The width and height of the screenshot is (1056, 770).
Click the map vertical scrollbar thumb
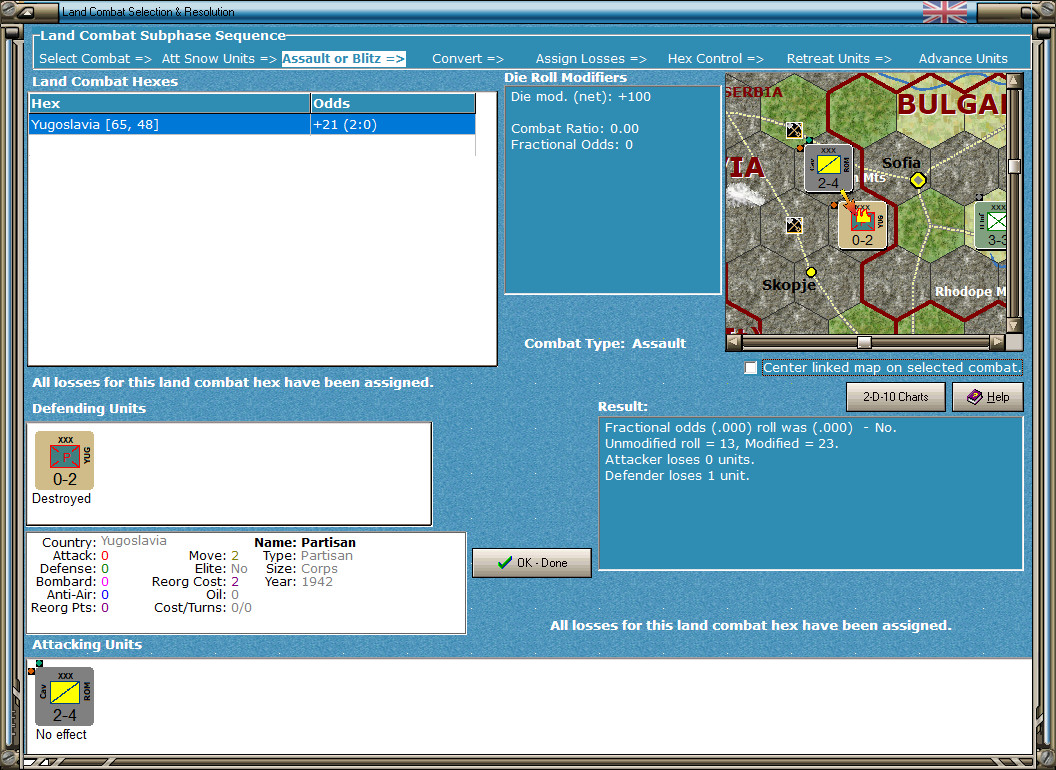[1014, 166]
